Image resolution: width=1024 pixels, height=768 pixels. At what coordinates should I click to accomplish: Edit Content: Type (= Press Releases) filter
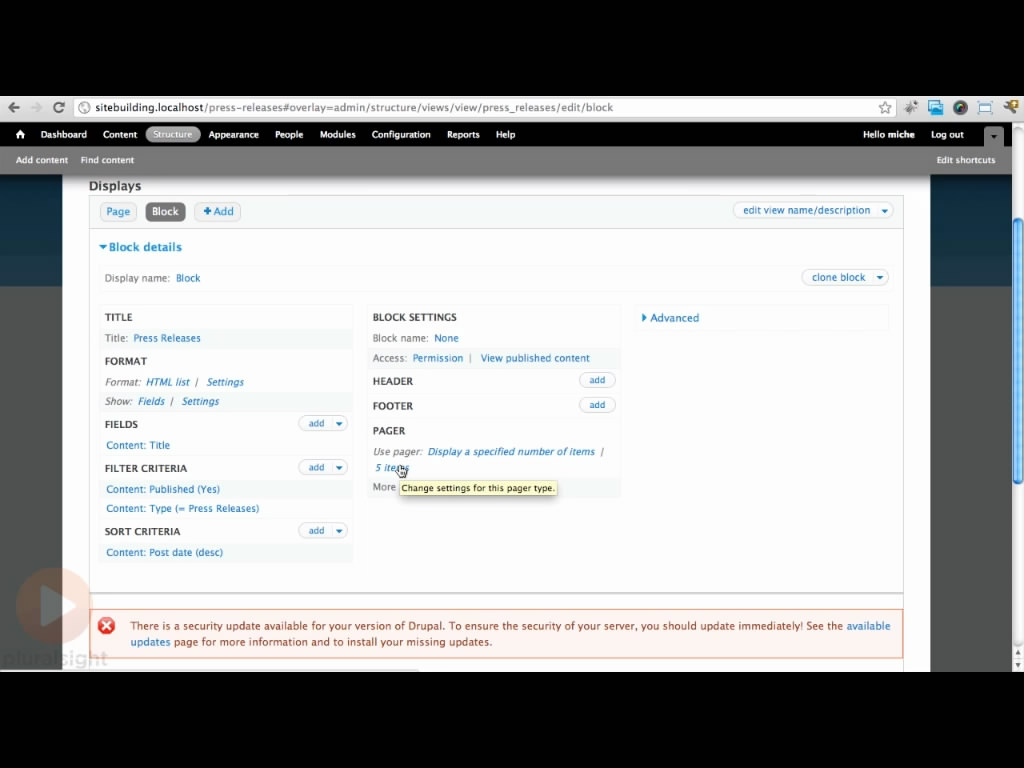point(182,509)
